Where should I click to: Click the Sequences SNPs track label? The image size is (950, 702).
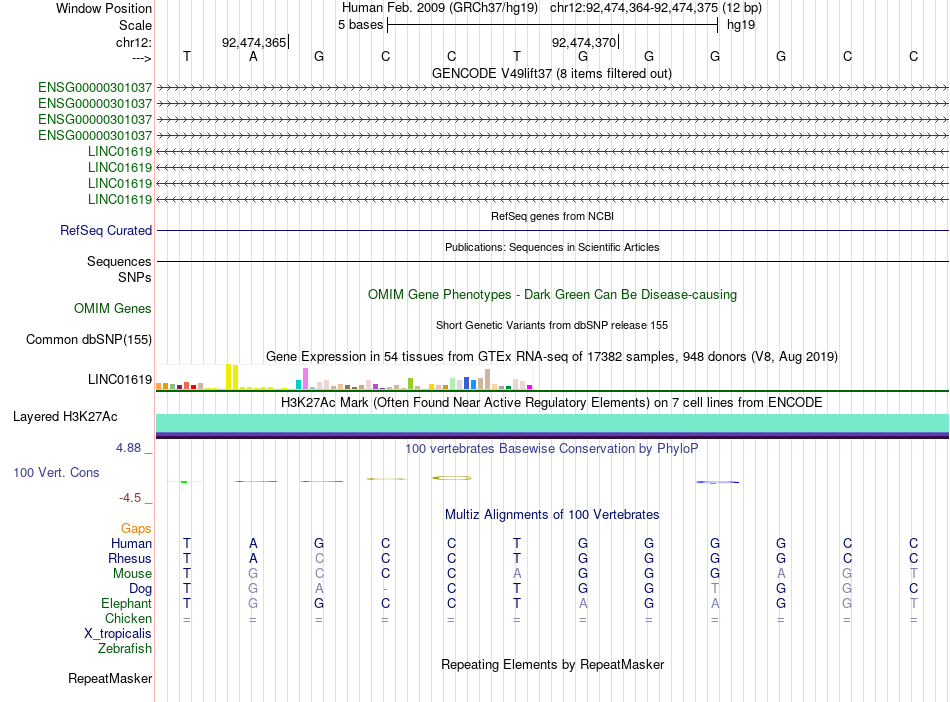click(119, 269)
